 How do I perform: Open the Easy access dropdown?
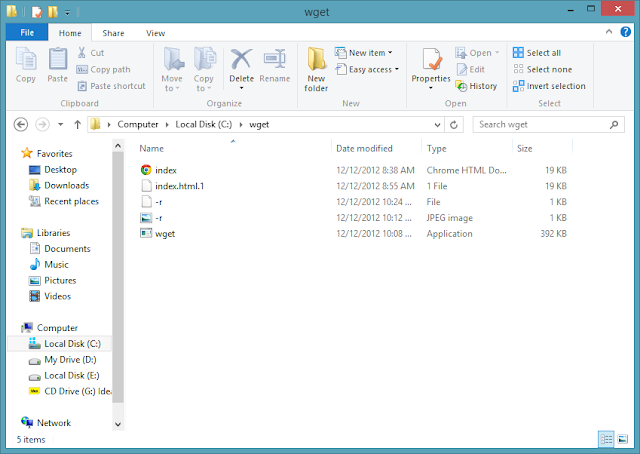[367, 69]
